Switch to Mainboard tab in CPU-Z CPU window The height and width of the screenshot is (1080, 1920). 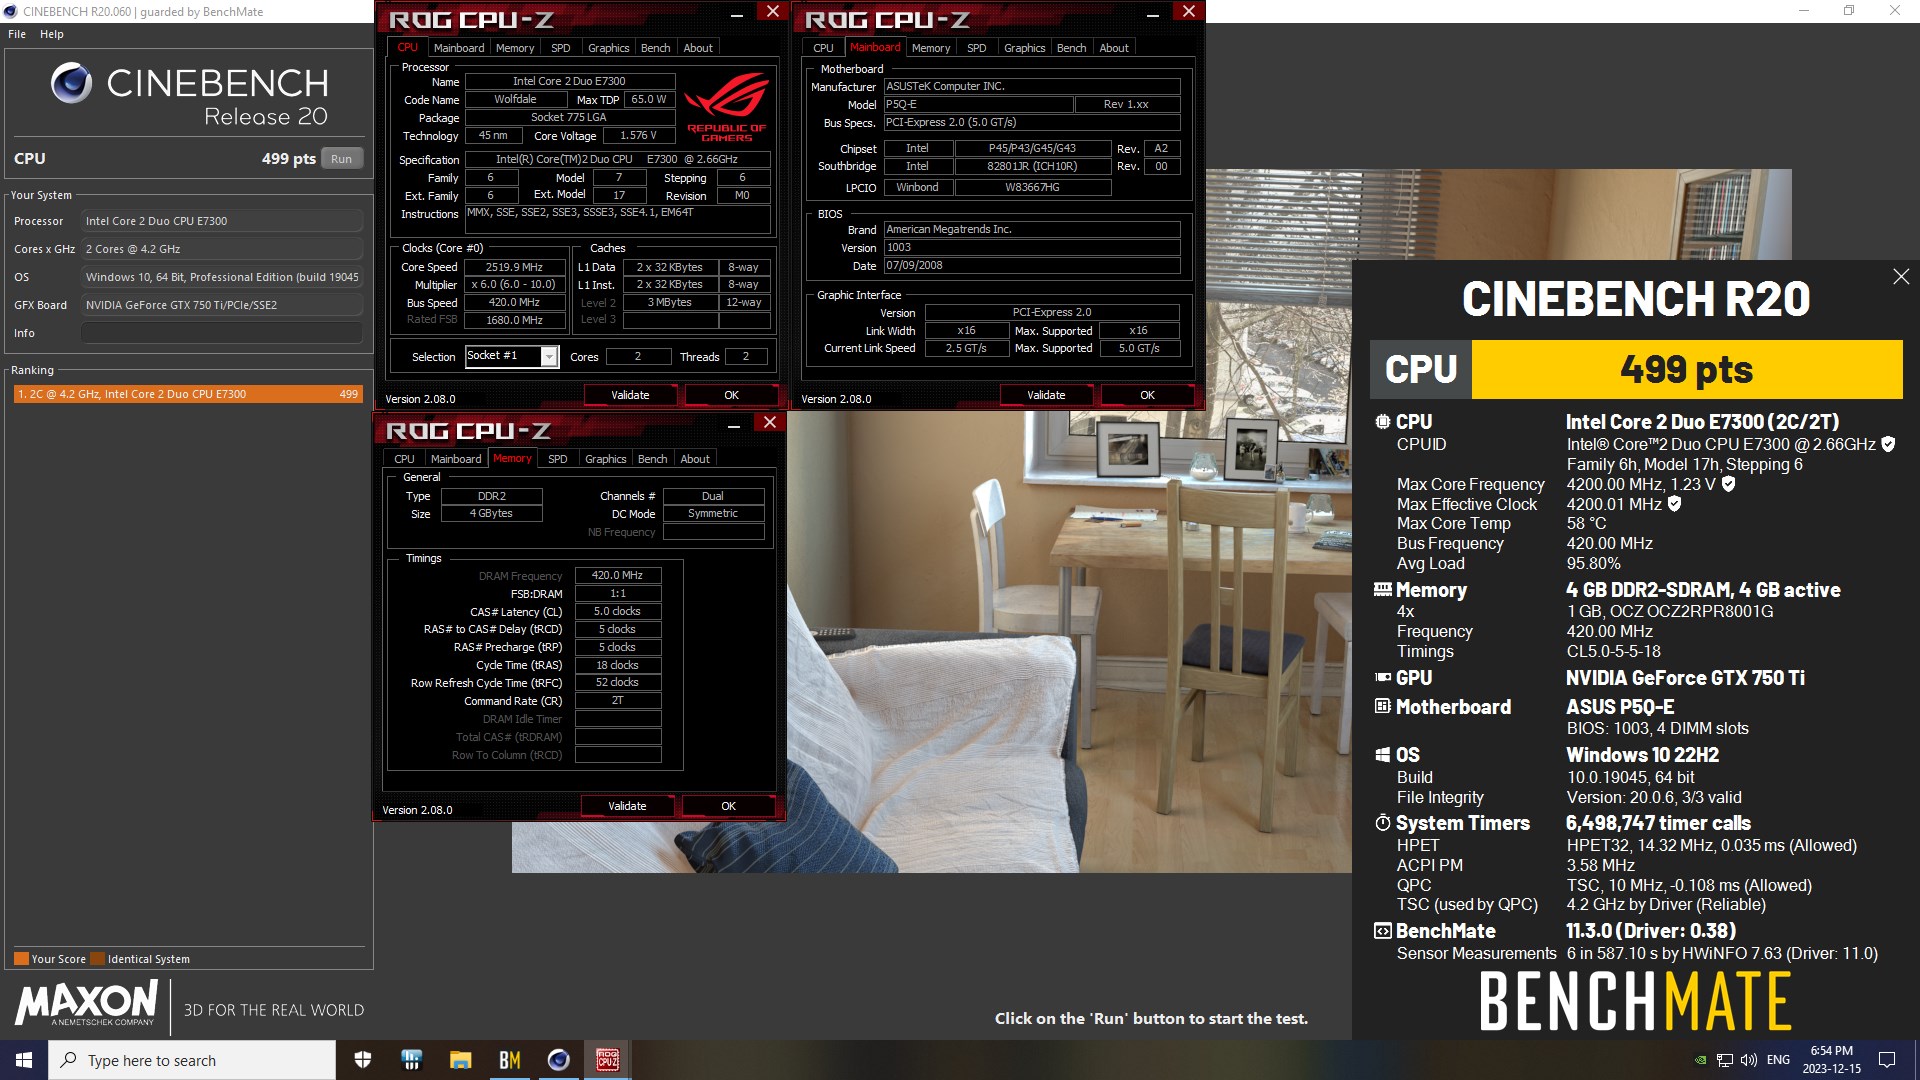pyautogui.click(x=459, y=48)
